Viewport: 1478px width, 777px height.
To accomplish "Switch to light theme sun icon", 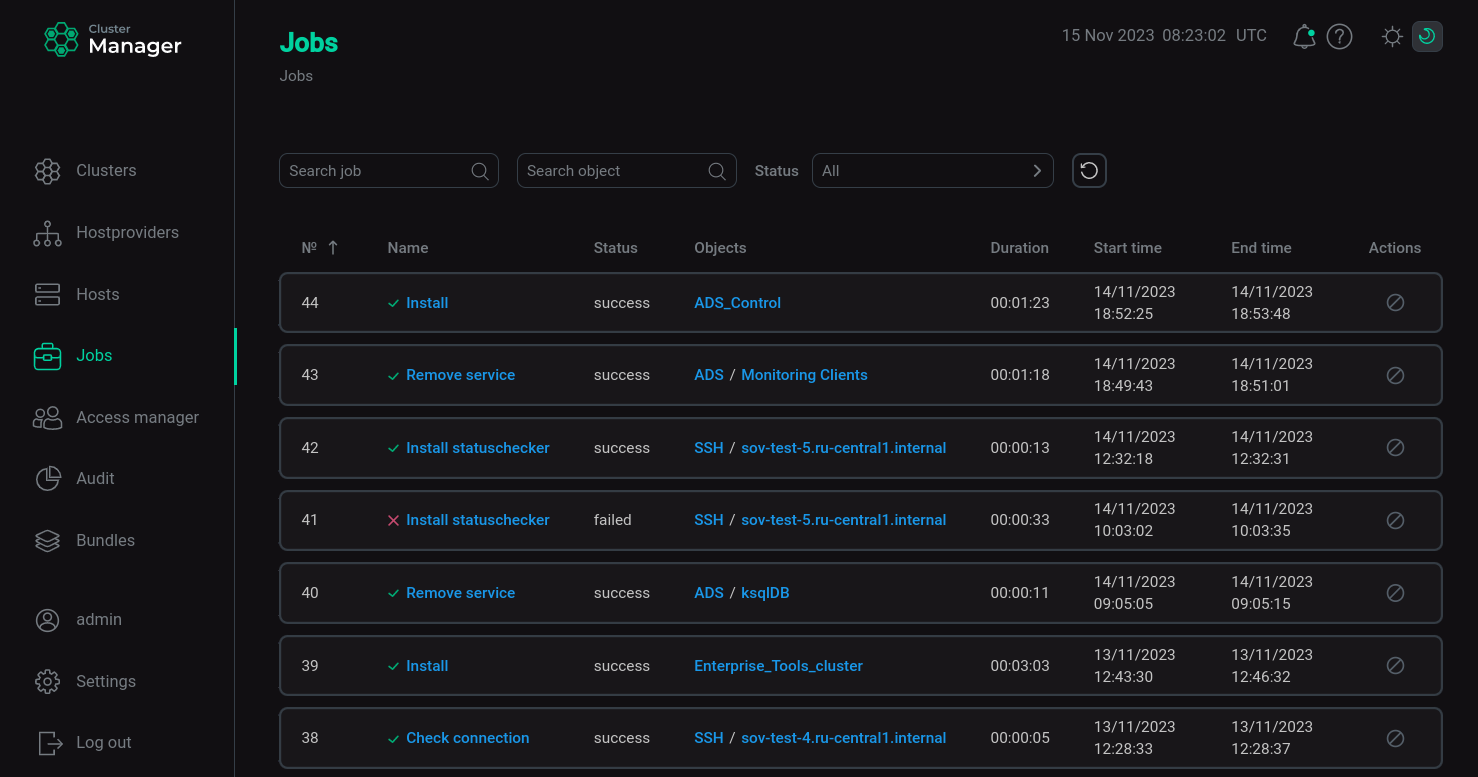I will [1392, 37].
